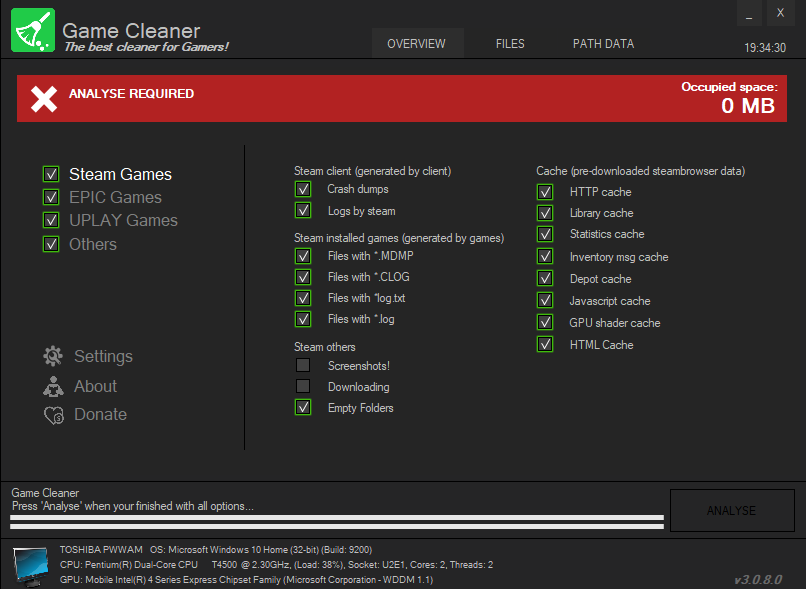806x589 pixels.
Task: Select EPIC Games category label
Action: [115, 197]
